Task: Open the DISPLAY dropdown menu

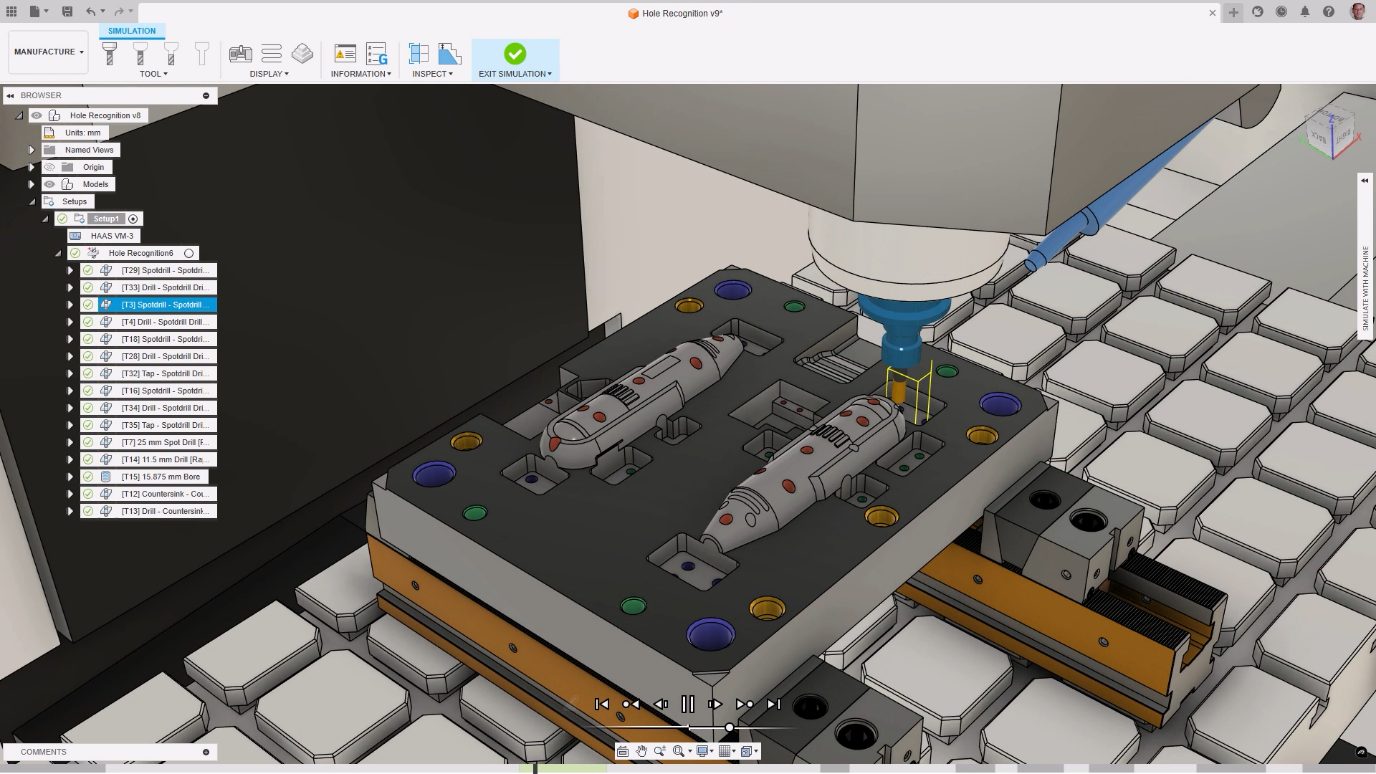Action: 269,72
